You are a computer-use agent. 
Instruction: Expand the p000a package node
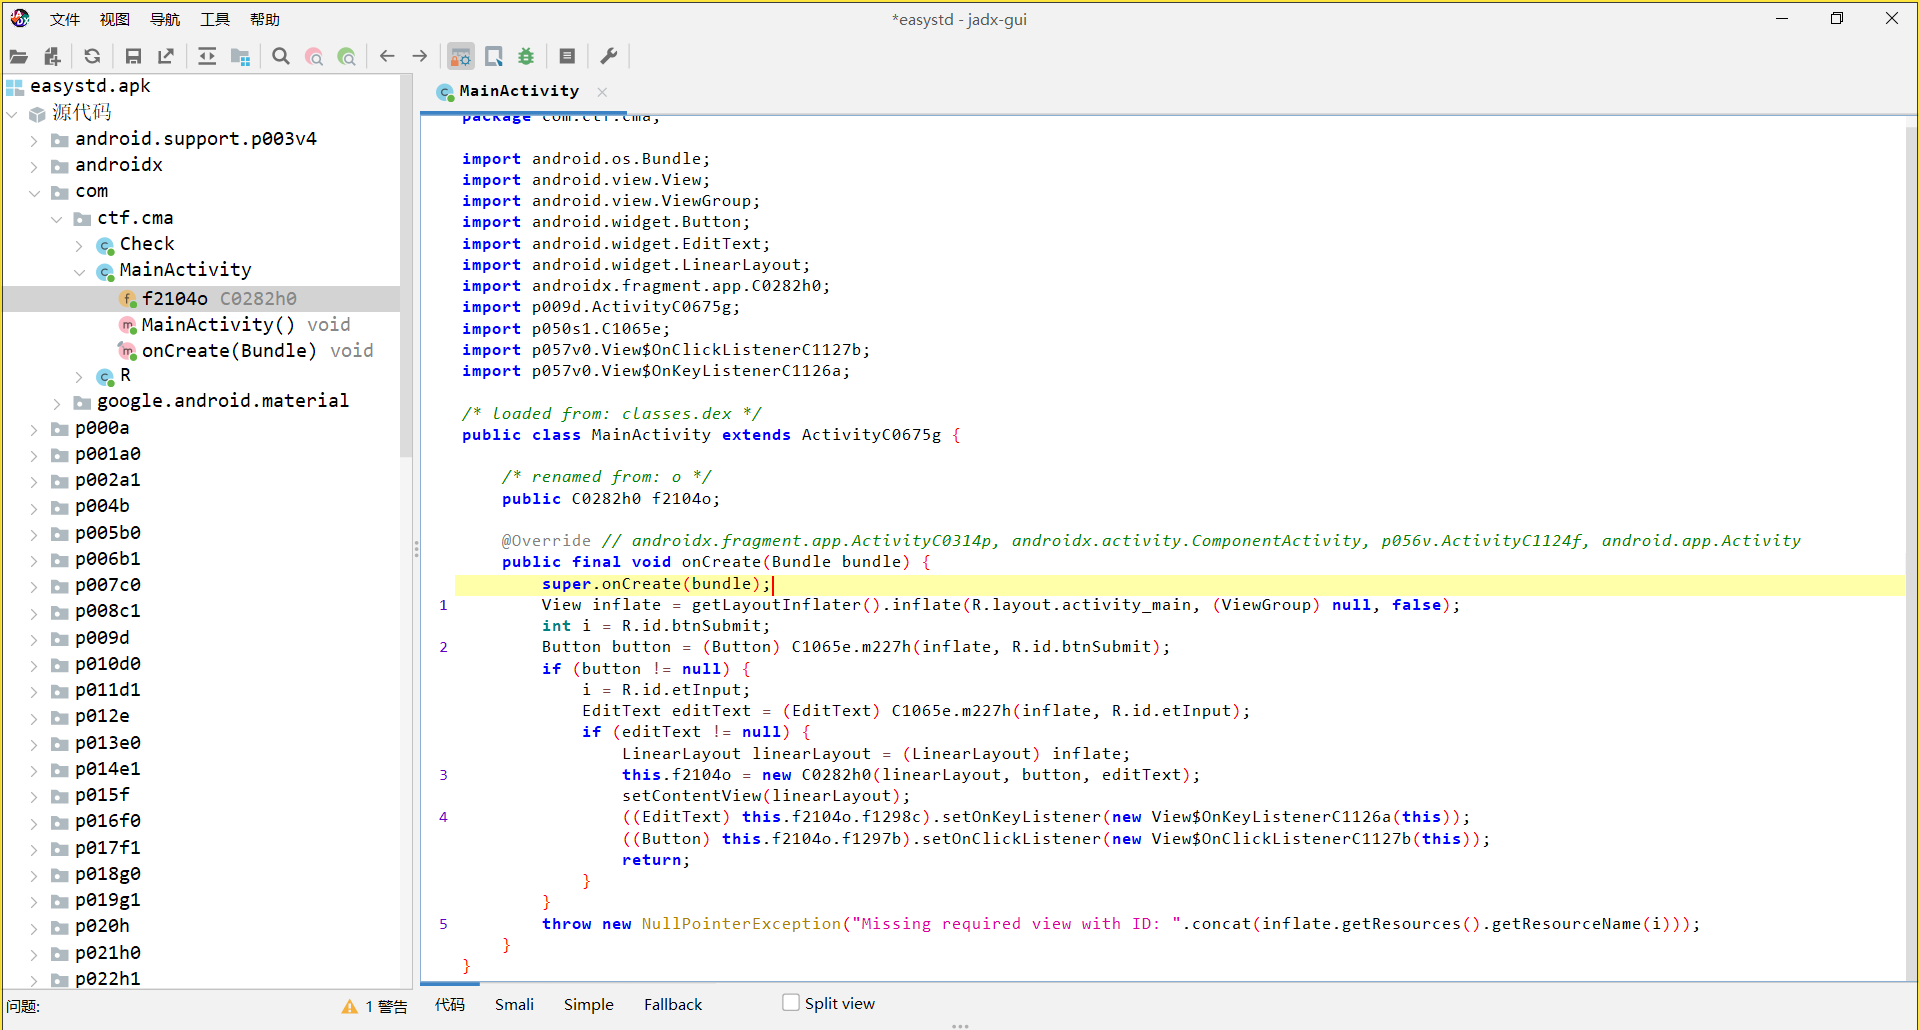(x=35, y=429)
